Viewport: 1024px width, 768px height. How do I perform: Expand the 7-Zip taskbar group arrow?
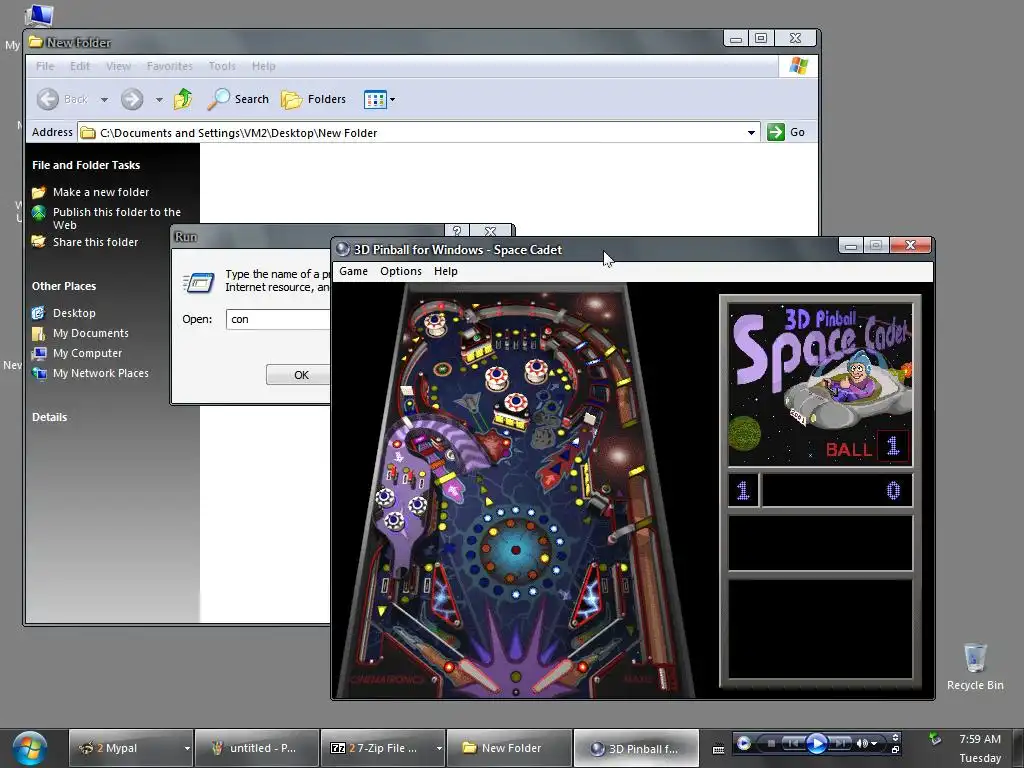tap(439, 748)
